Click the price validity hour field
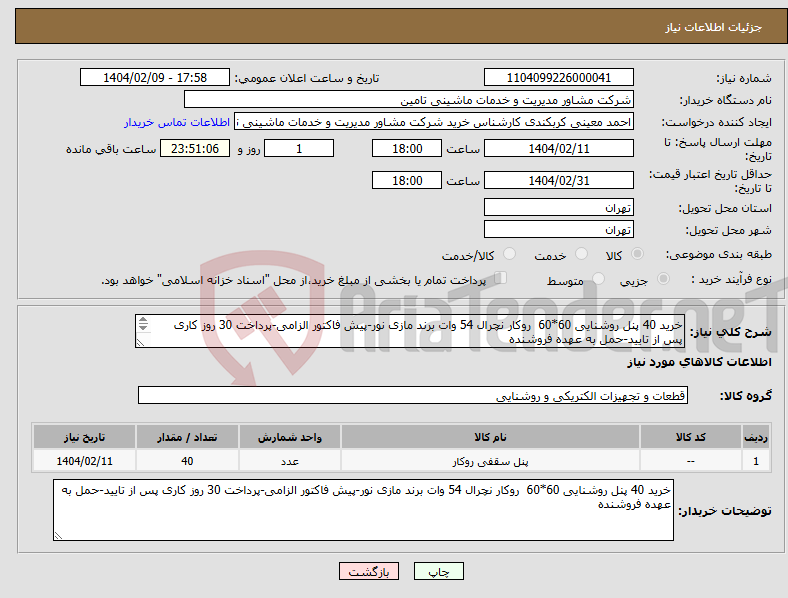 pos(407,180)
